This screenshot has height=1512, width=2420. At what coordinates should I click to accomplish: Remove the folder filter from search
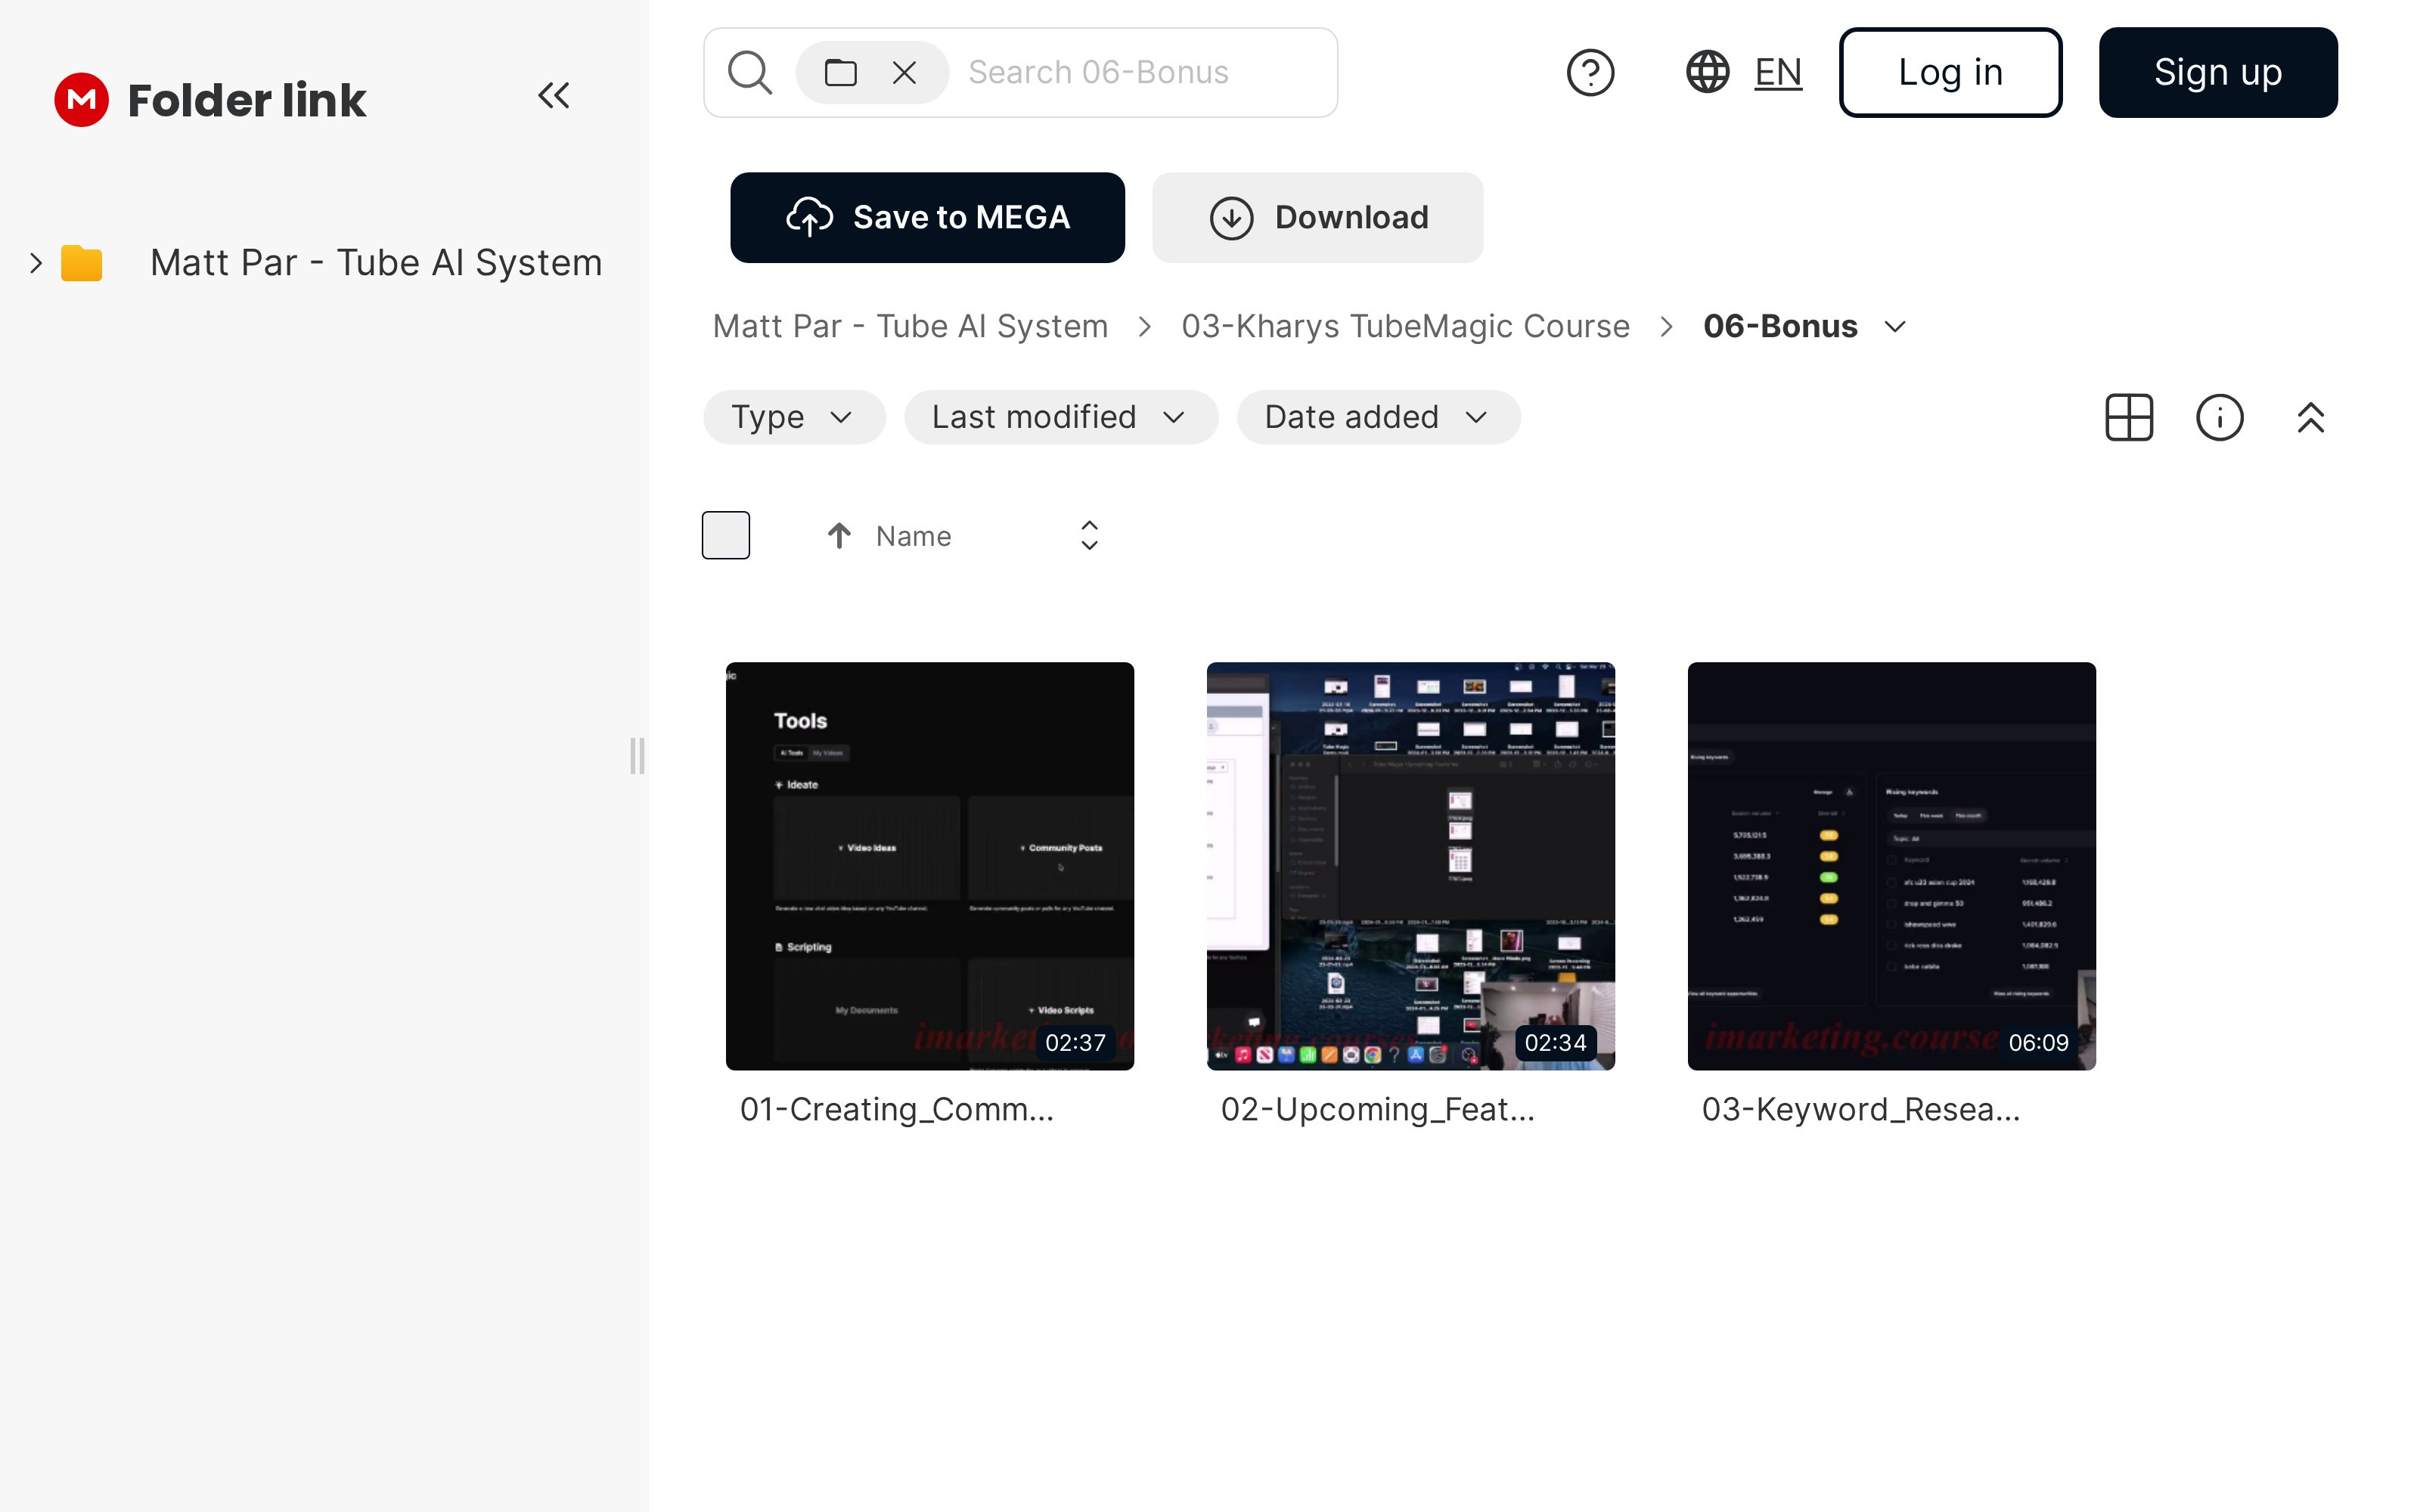tap(904, 72)
